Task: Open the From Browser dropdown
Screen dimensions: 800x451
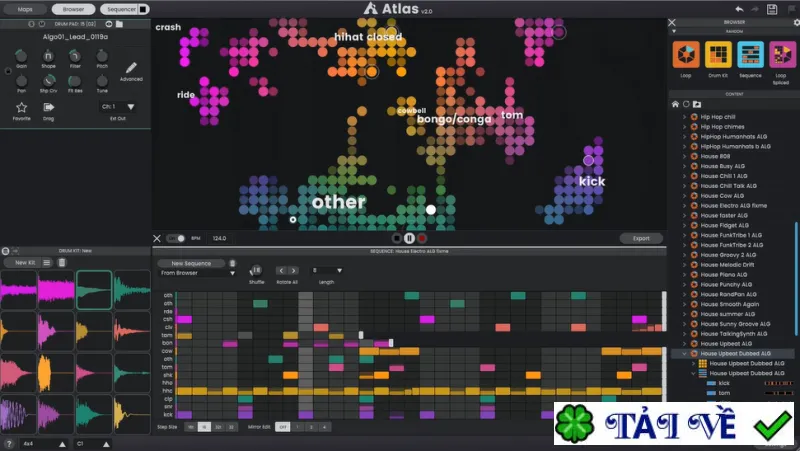Action: coord(197,273)
